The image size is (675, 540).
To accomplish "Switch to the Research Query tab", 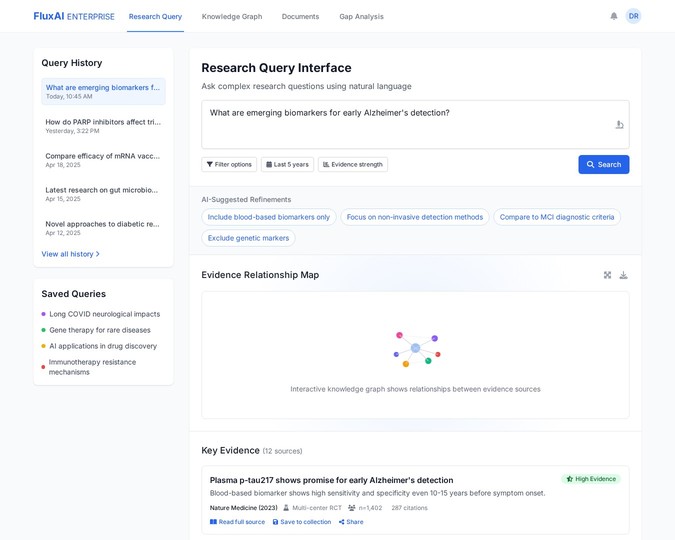I will [x=155, y=16].
